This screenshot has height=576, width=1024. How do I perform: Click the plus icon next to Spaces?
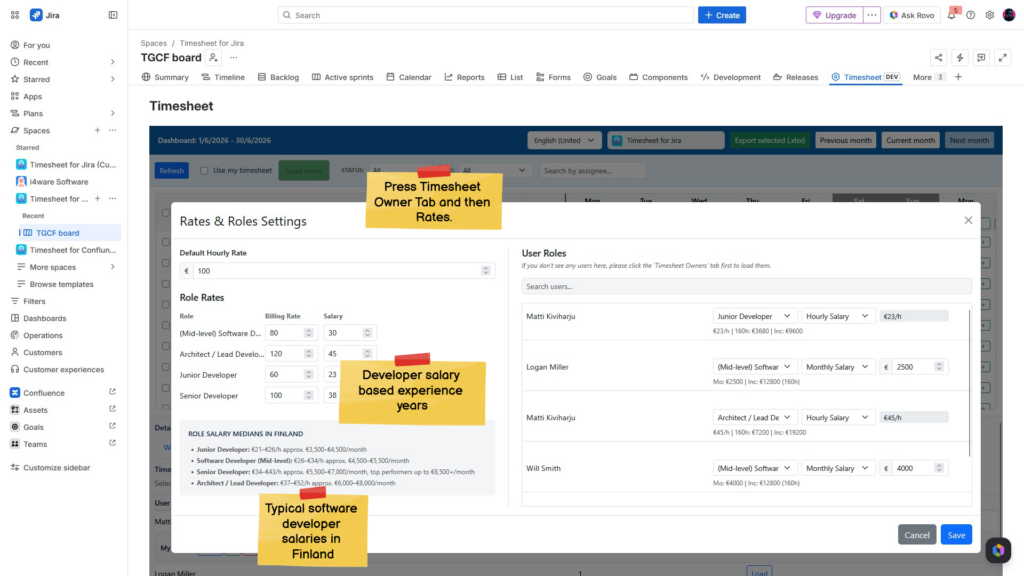coord(97,131)
